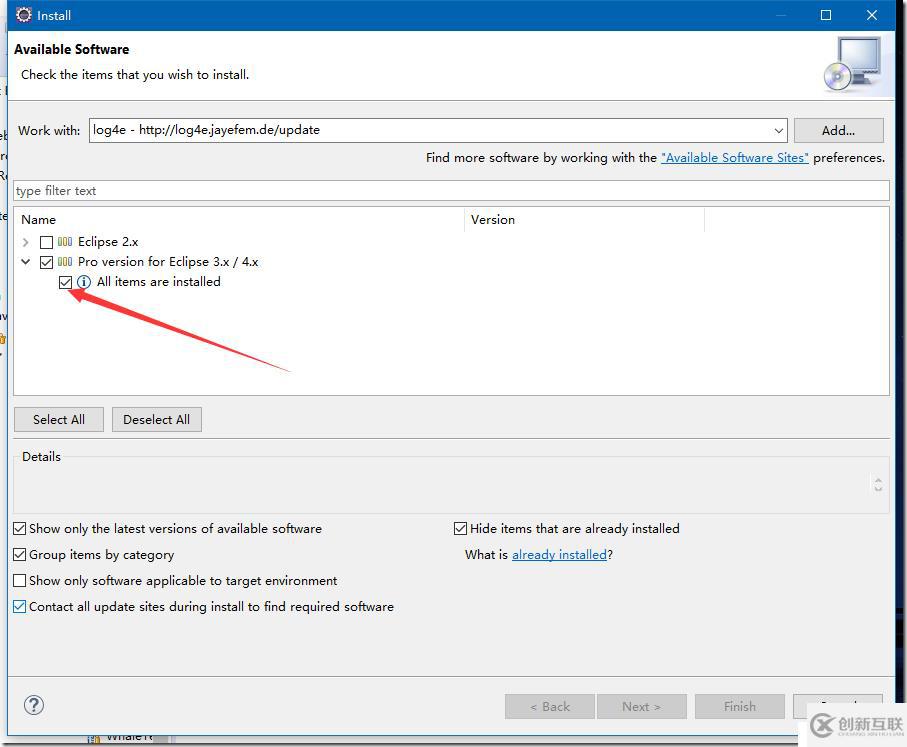Click the Next button
Viewport: 907px width, 747px height.
(x=641, y=706)
